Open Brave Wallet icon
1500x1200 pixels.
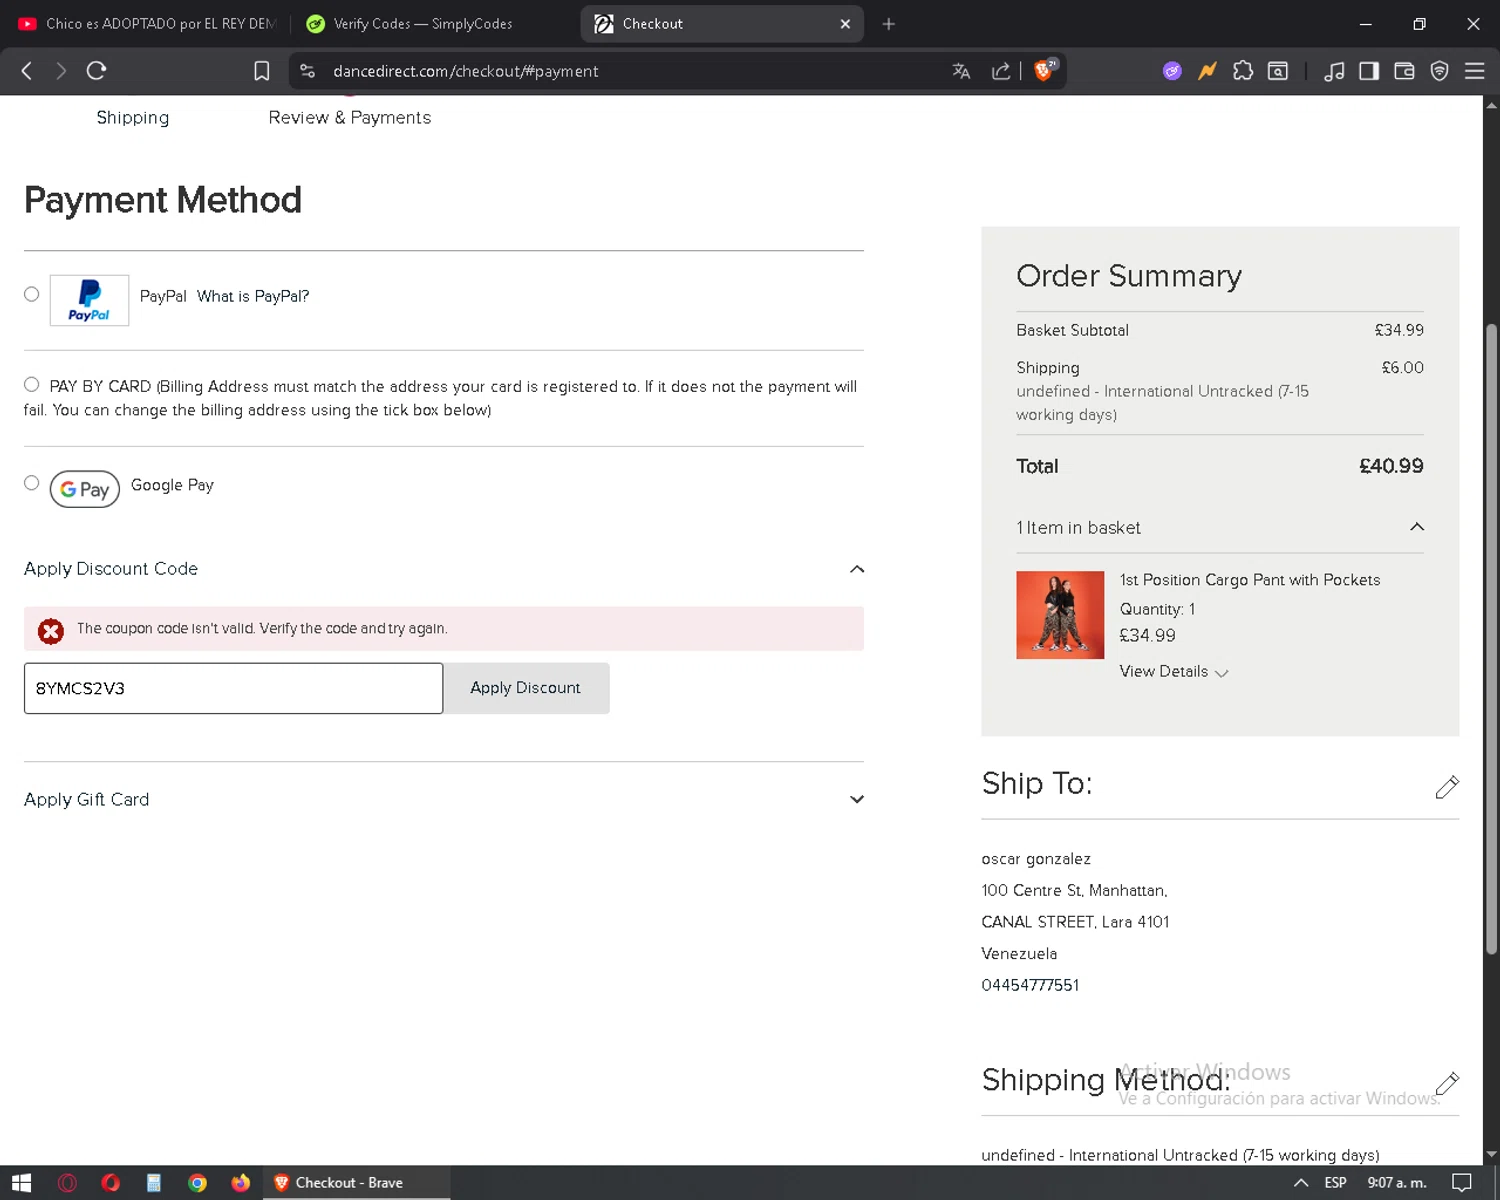(1404, 71)
